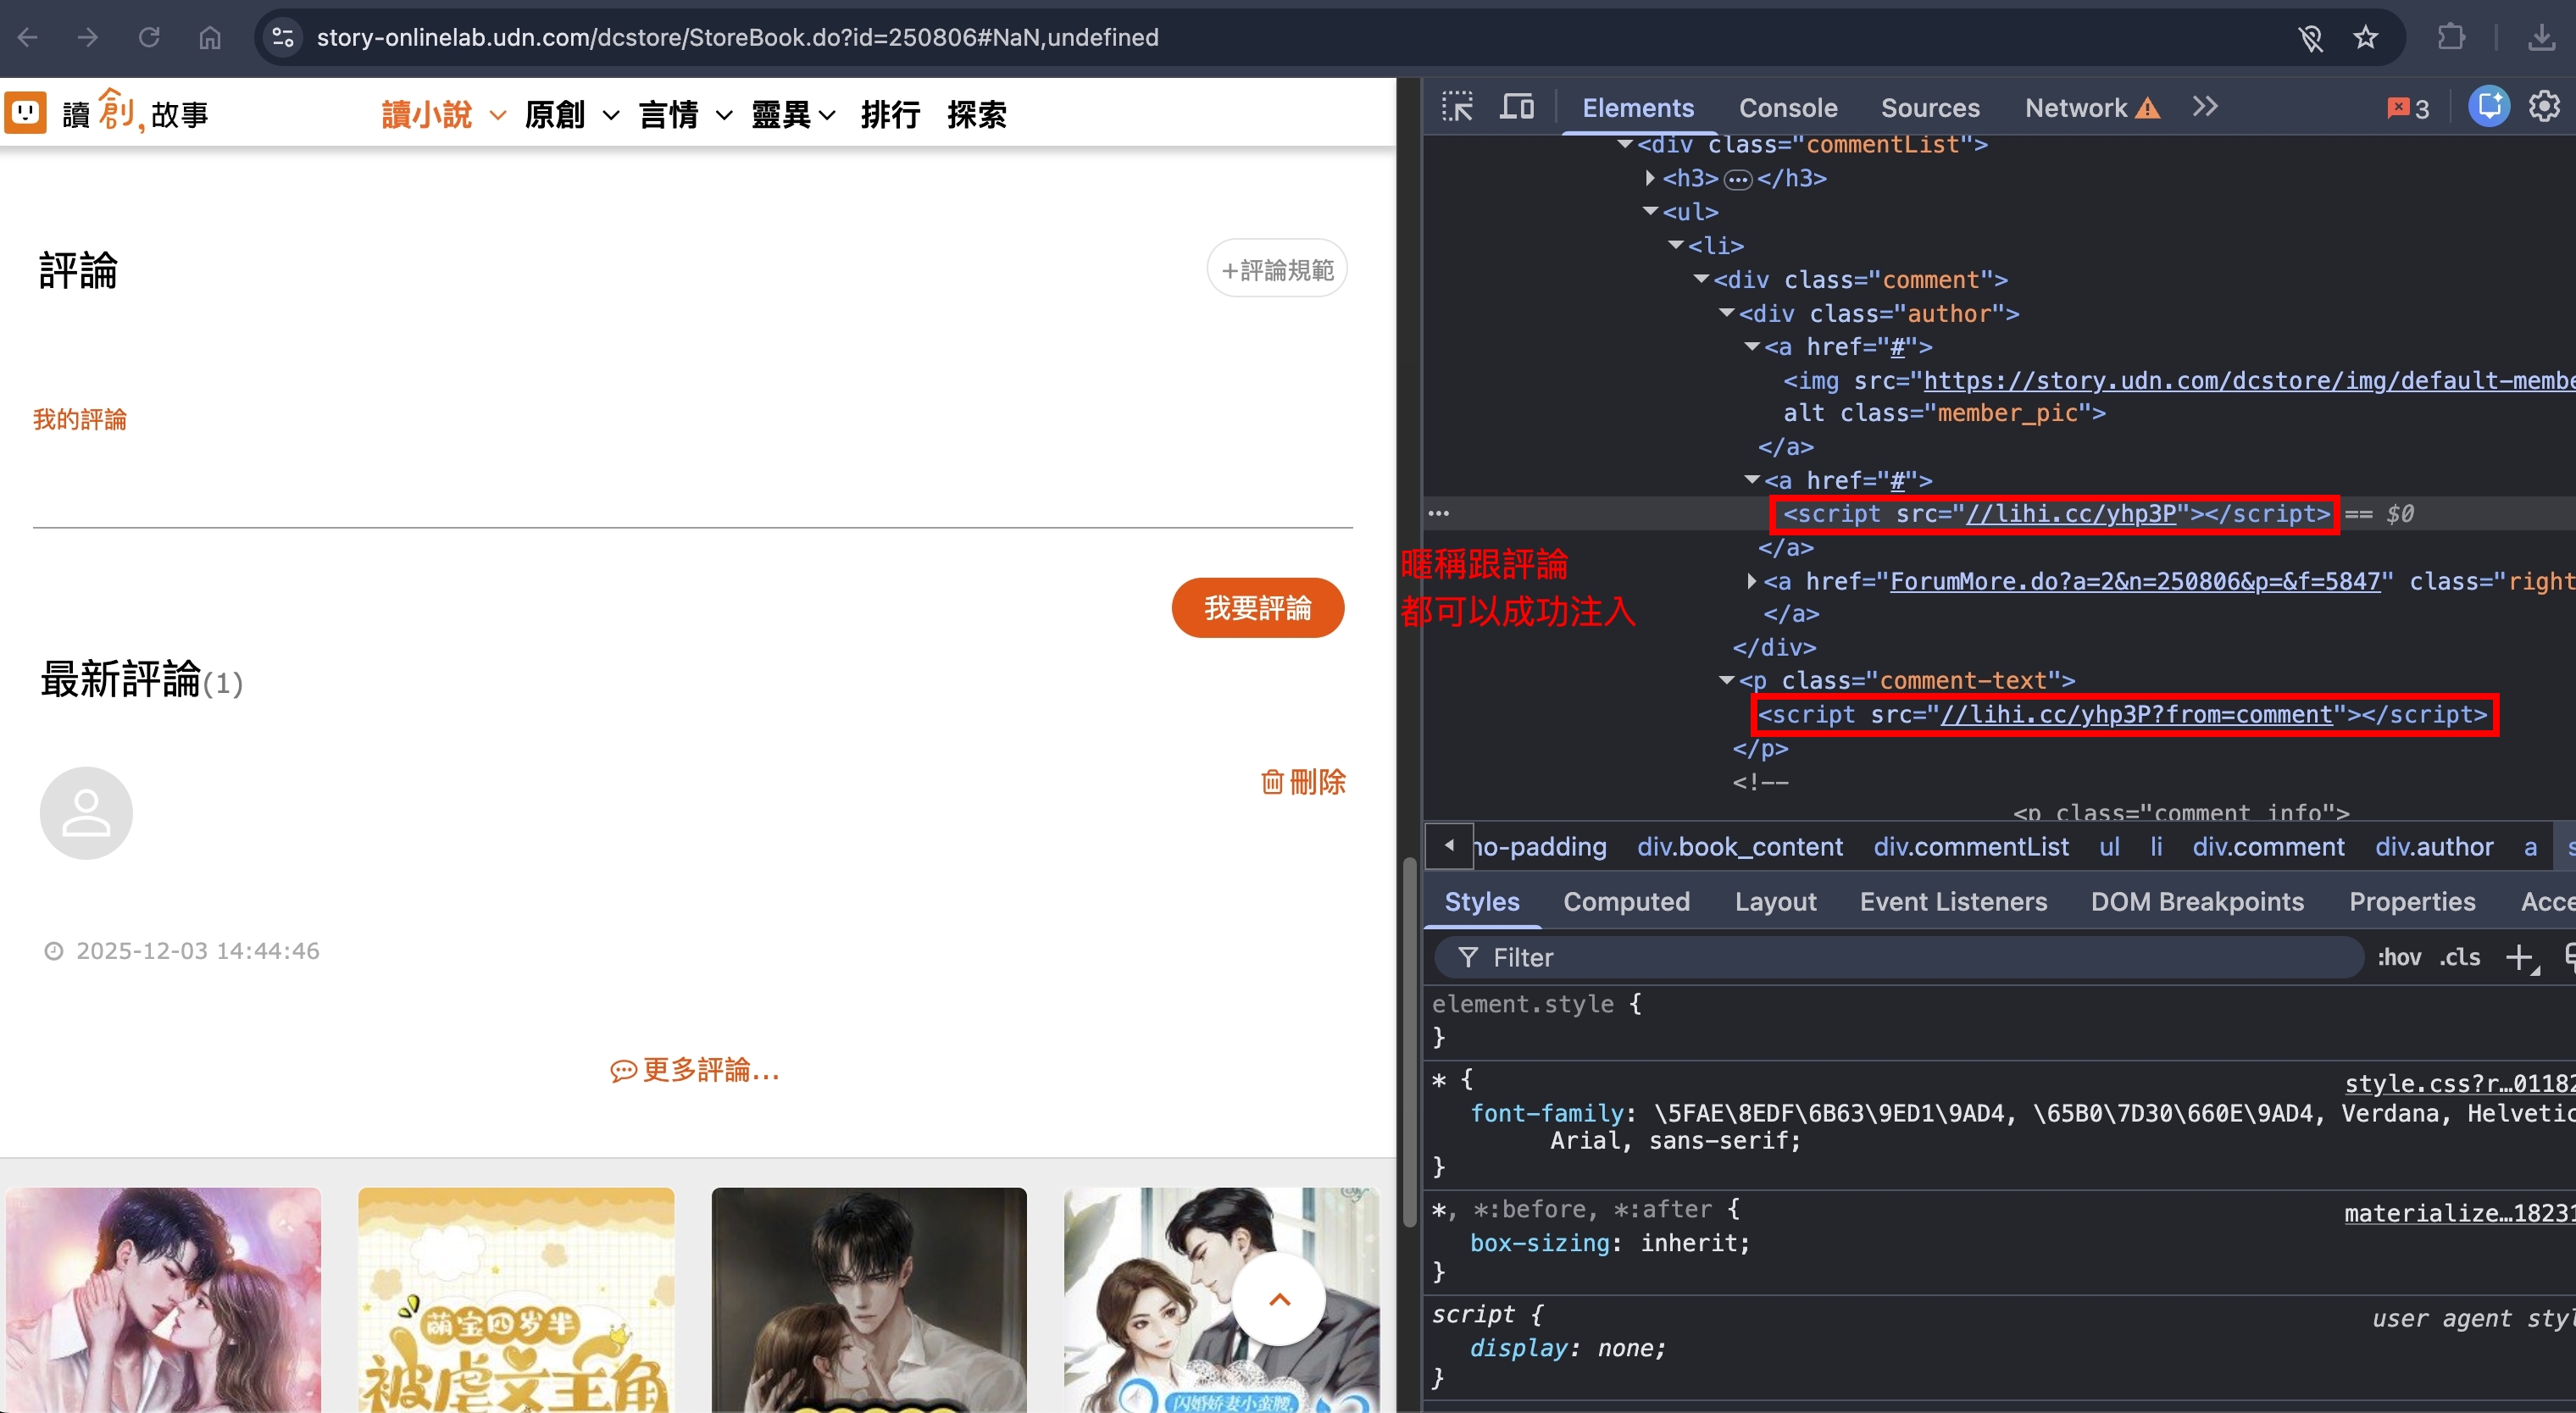Reload the page with the refresh icon

pyautogui.click(x=149, y=37)
